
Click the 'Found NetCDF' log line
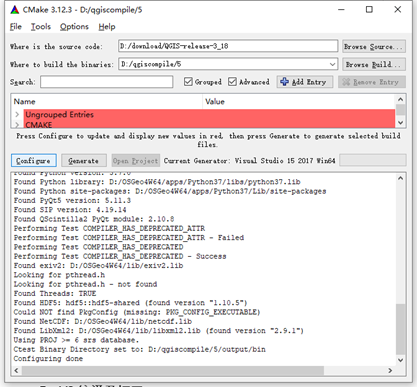[x=103, y=321]
